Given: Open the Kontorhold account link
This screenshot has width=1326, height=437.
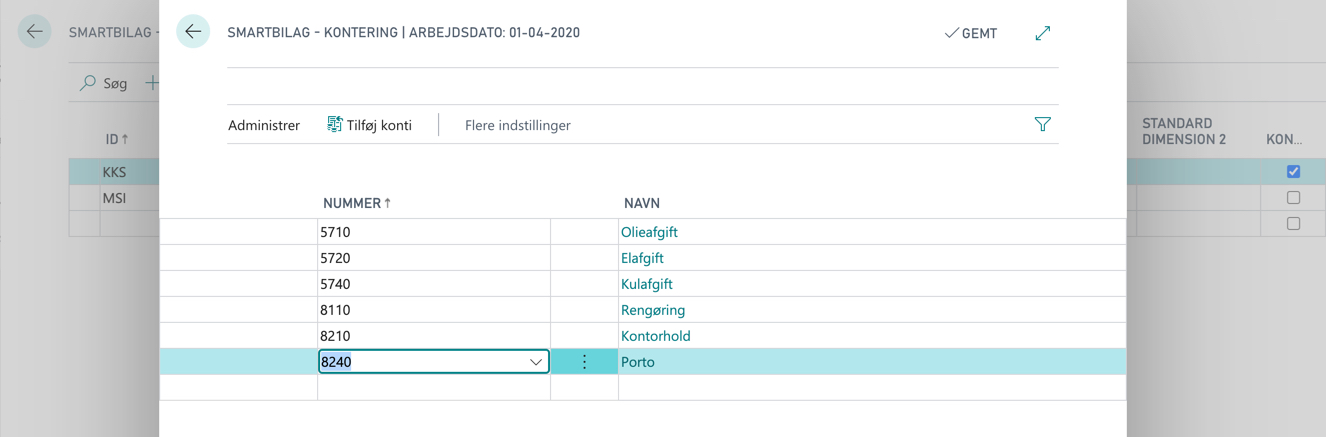Looking at the screenshot, I should (656, 336).
